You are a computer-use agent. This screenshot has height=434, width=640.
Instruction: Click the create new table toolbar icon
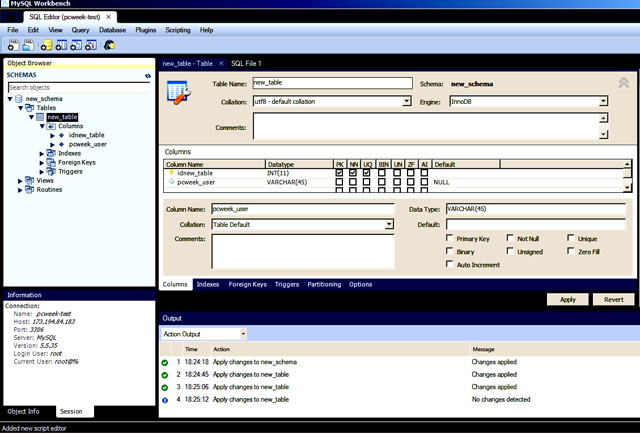pos(61,45)
